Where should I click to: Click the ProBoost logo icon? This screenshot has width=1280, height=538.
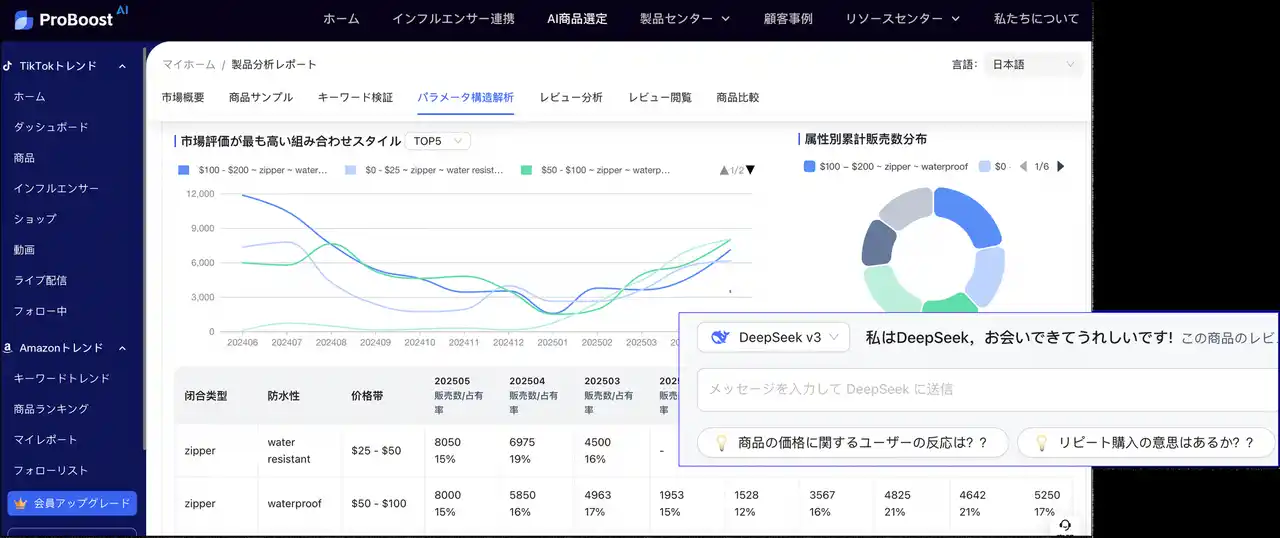point(22,19)
